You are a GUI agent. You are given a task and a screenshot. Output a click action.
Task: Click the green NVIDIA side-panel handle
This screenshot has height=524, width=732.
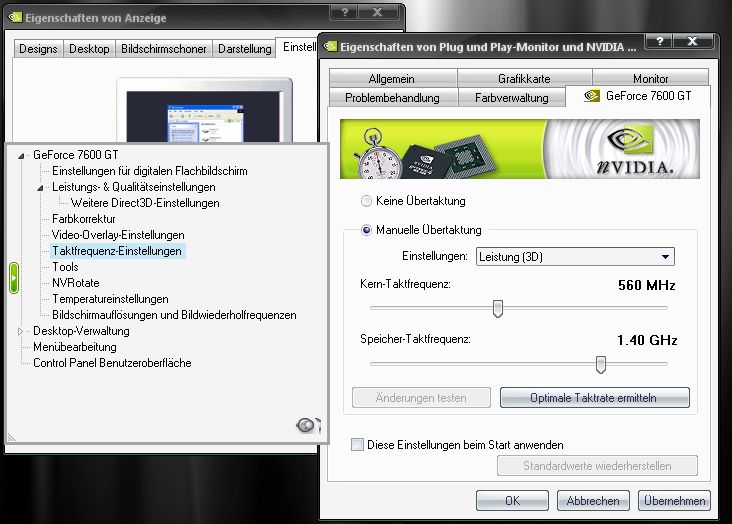pos(14,278)
